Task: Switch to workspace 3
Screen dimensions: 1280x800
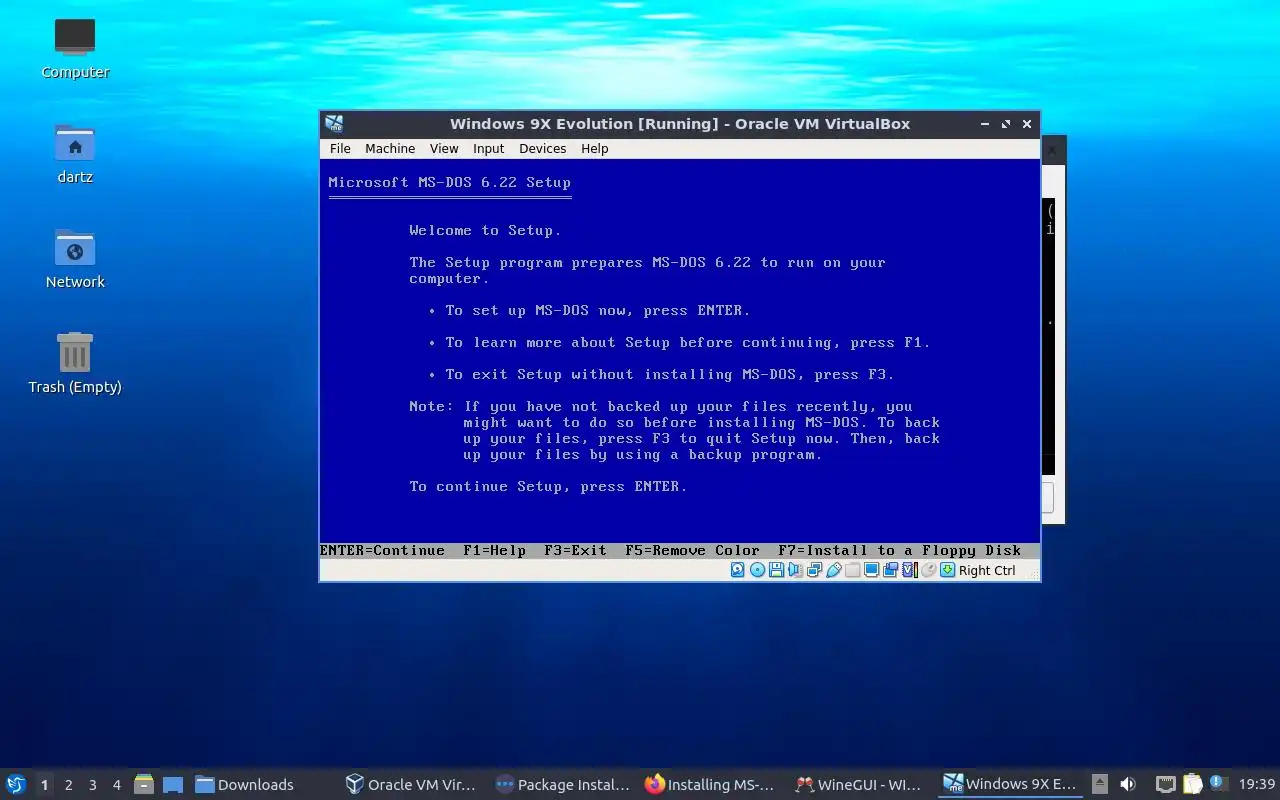Action: tap(92, 785)
